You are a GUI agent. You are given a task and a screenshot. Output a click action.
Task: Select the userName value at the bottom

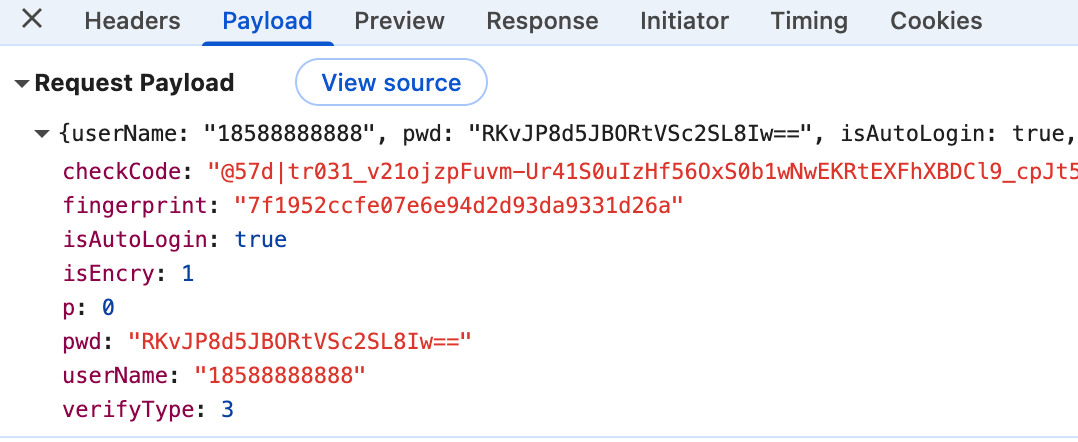(x=280, y=376)
